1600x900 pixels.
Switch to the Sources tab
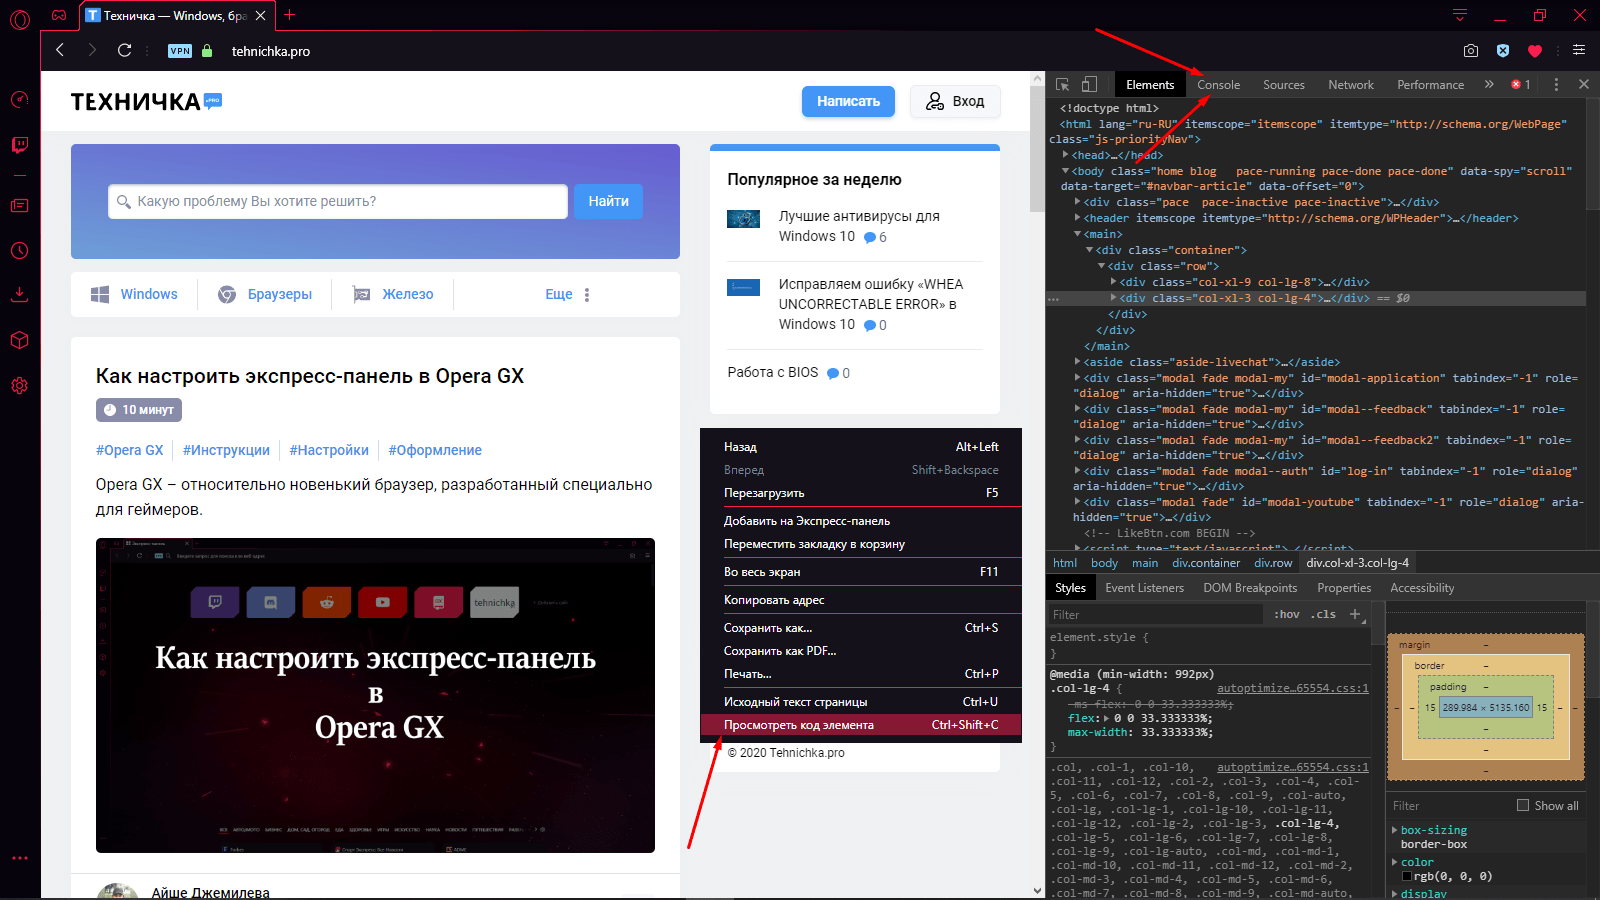[x=1283, y=85]
